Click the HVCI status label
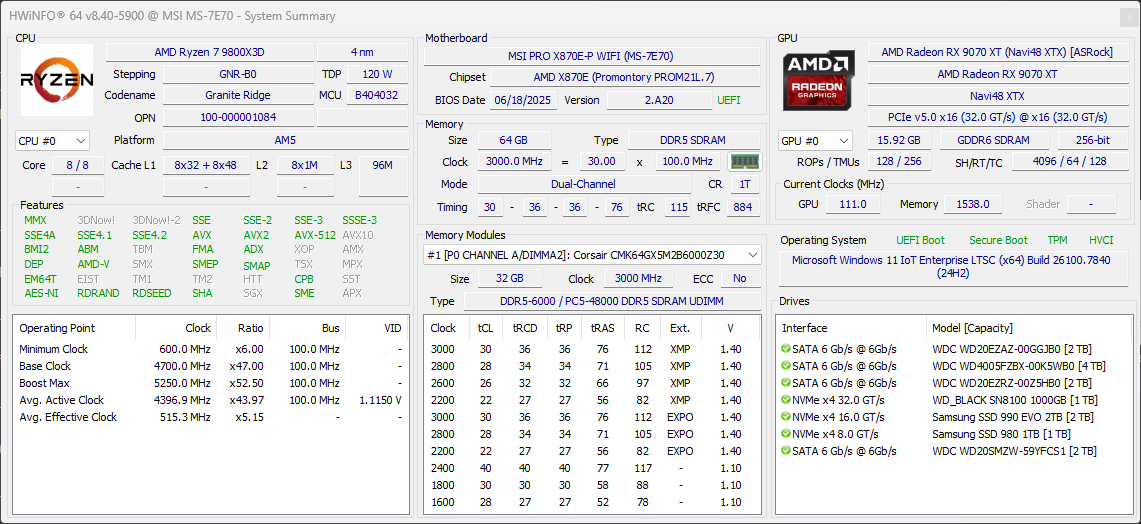The width and height of the screenshot is (1141, 524). point(1101,240)
